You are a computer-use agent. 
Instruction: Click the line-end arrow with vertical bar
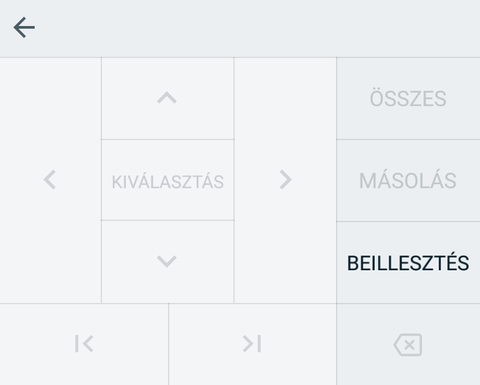pos(252,344)
